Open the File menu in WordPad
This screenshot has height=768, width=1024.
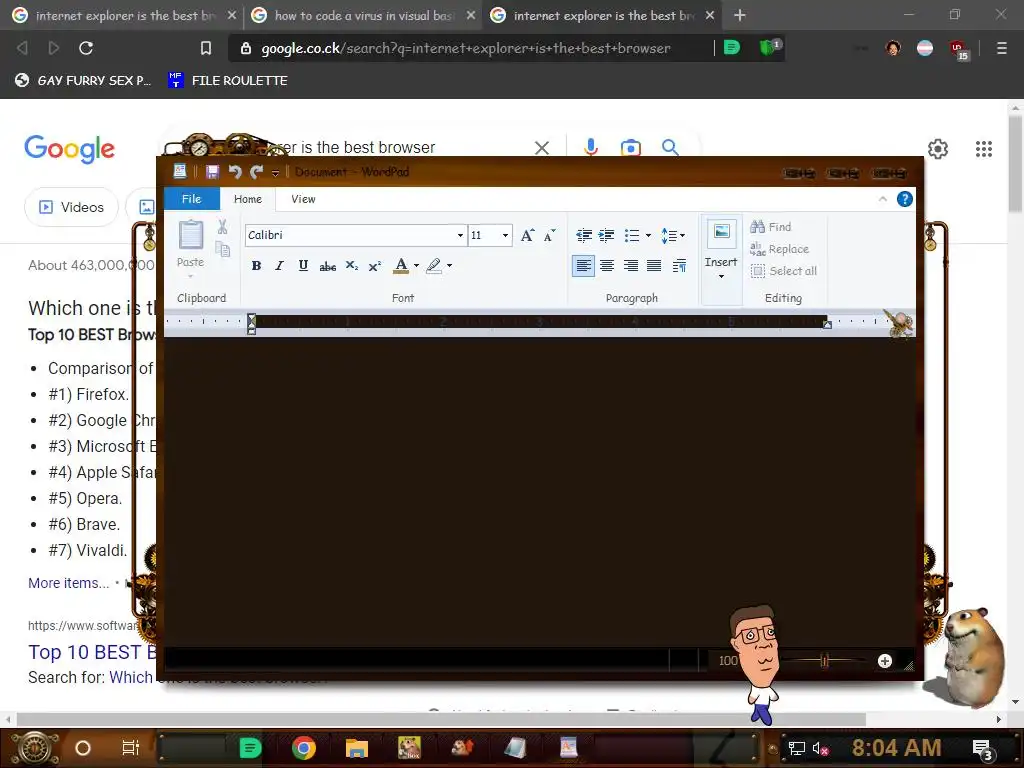pos(191,199)
